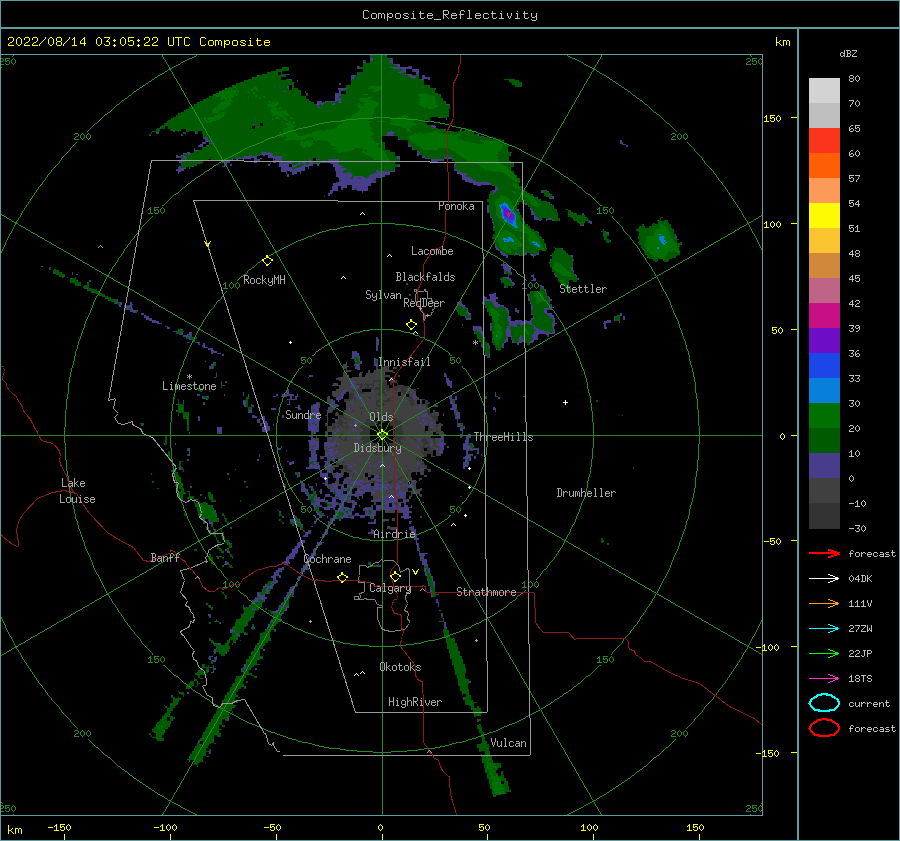
Task: Pick the light gray 70-80 dBZ swatch
Action: pos(824,90)
